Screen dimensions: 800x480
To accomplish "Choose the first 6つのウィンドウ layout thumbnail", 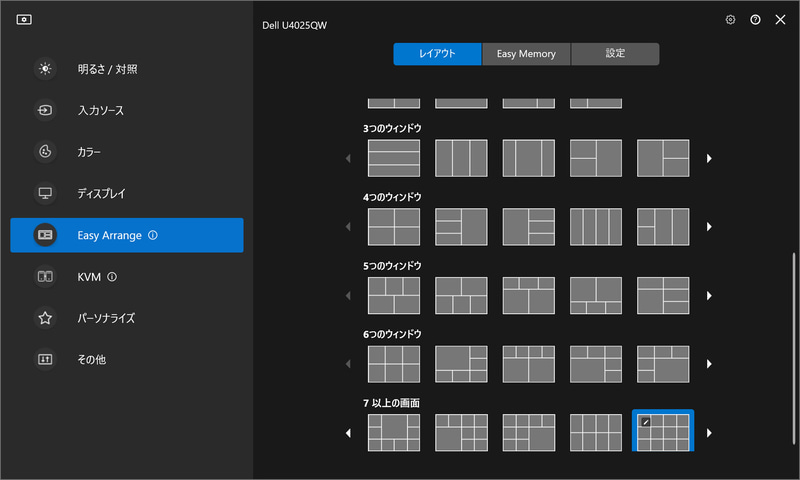I will pyautogui.click(x=393, y=364).
